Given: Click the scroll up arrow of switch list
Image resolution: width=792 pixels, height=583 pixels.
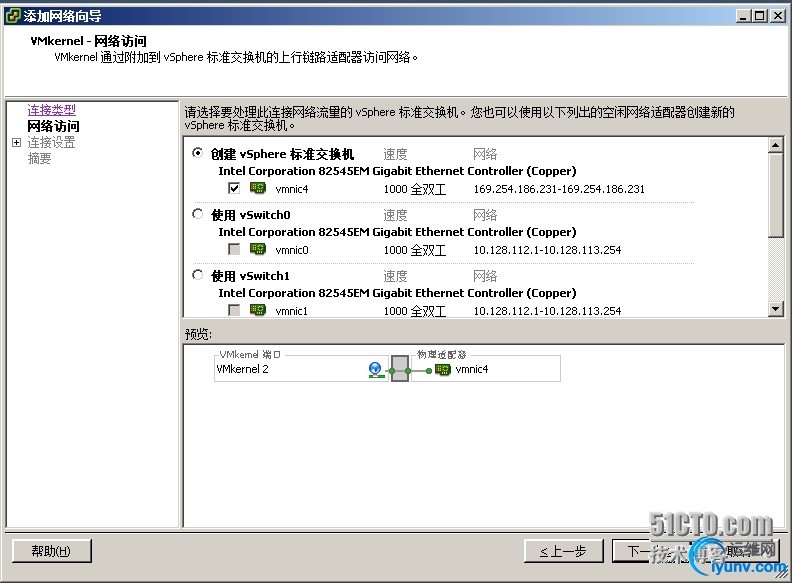Looking at the screenshot, I should click(x=776, y=145).
